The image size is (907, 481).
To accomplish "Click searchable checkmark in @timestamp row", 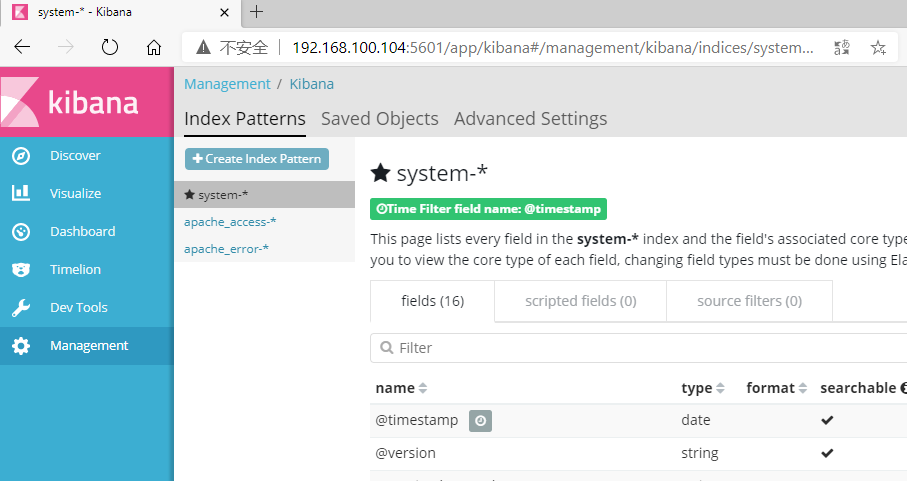I will [x=827, y=420].
